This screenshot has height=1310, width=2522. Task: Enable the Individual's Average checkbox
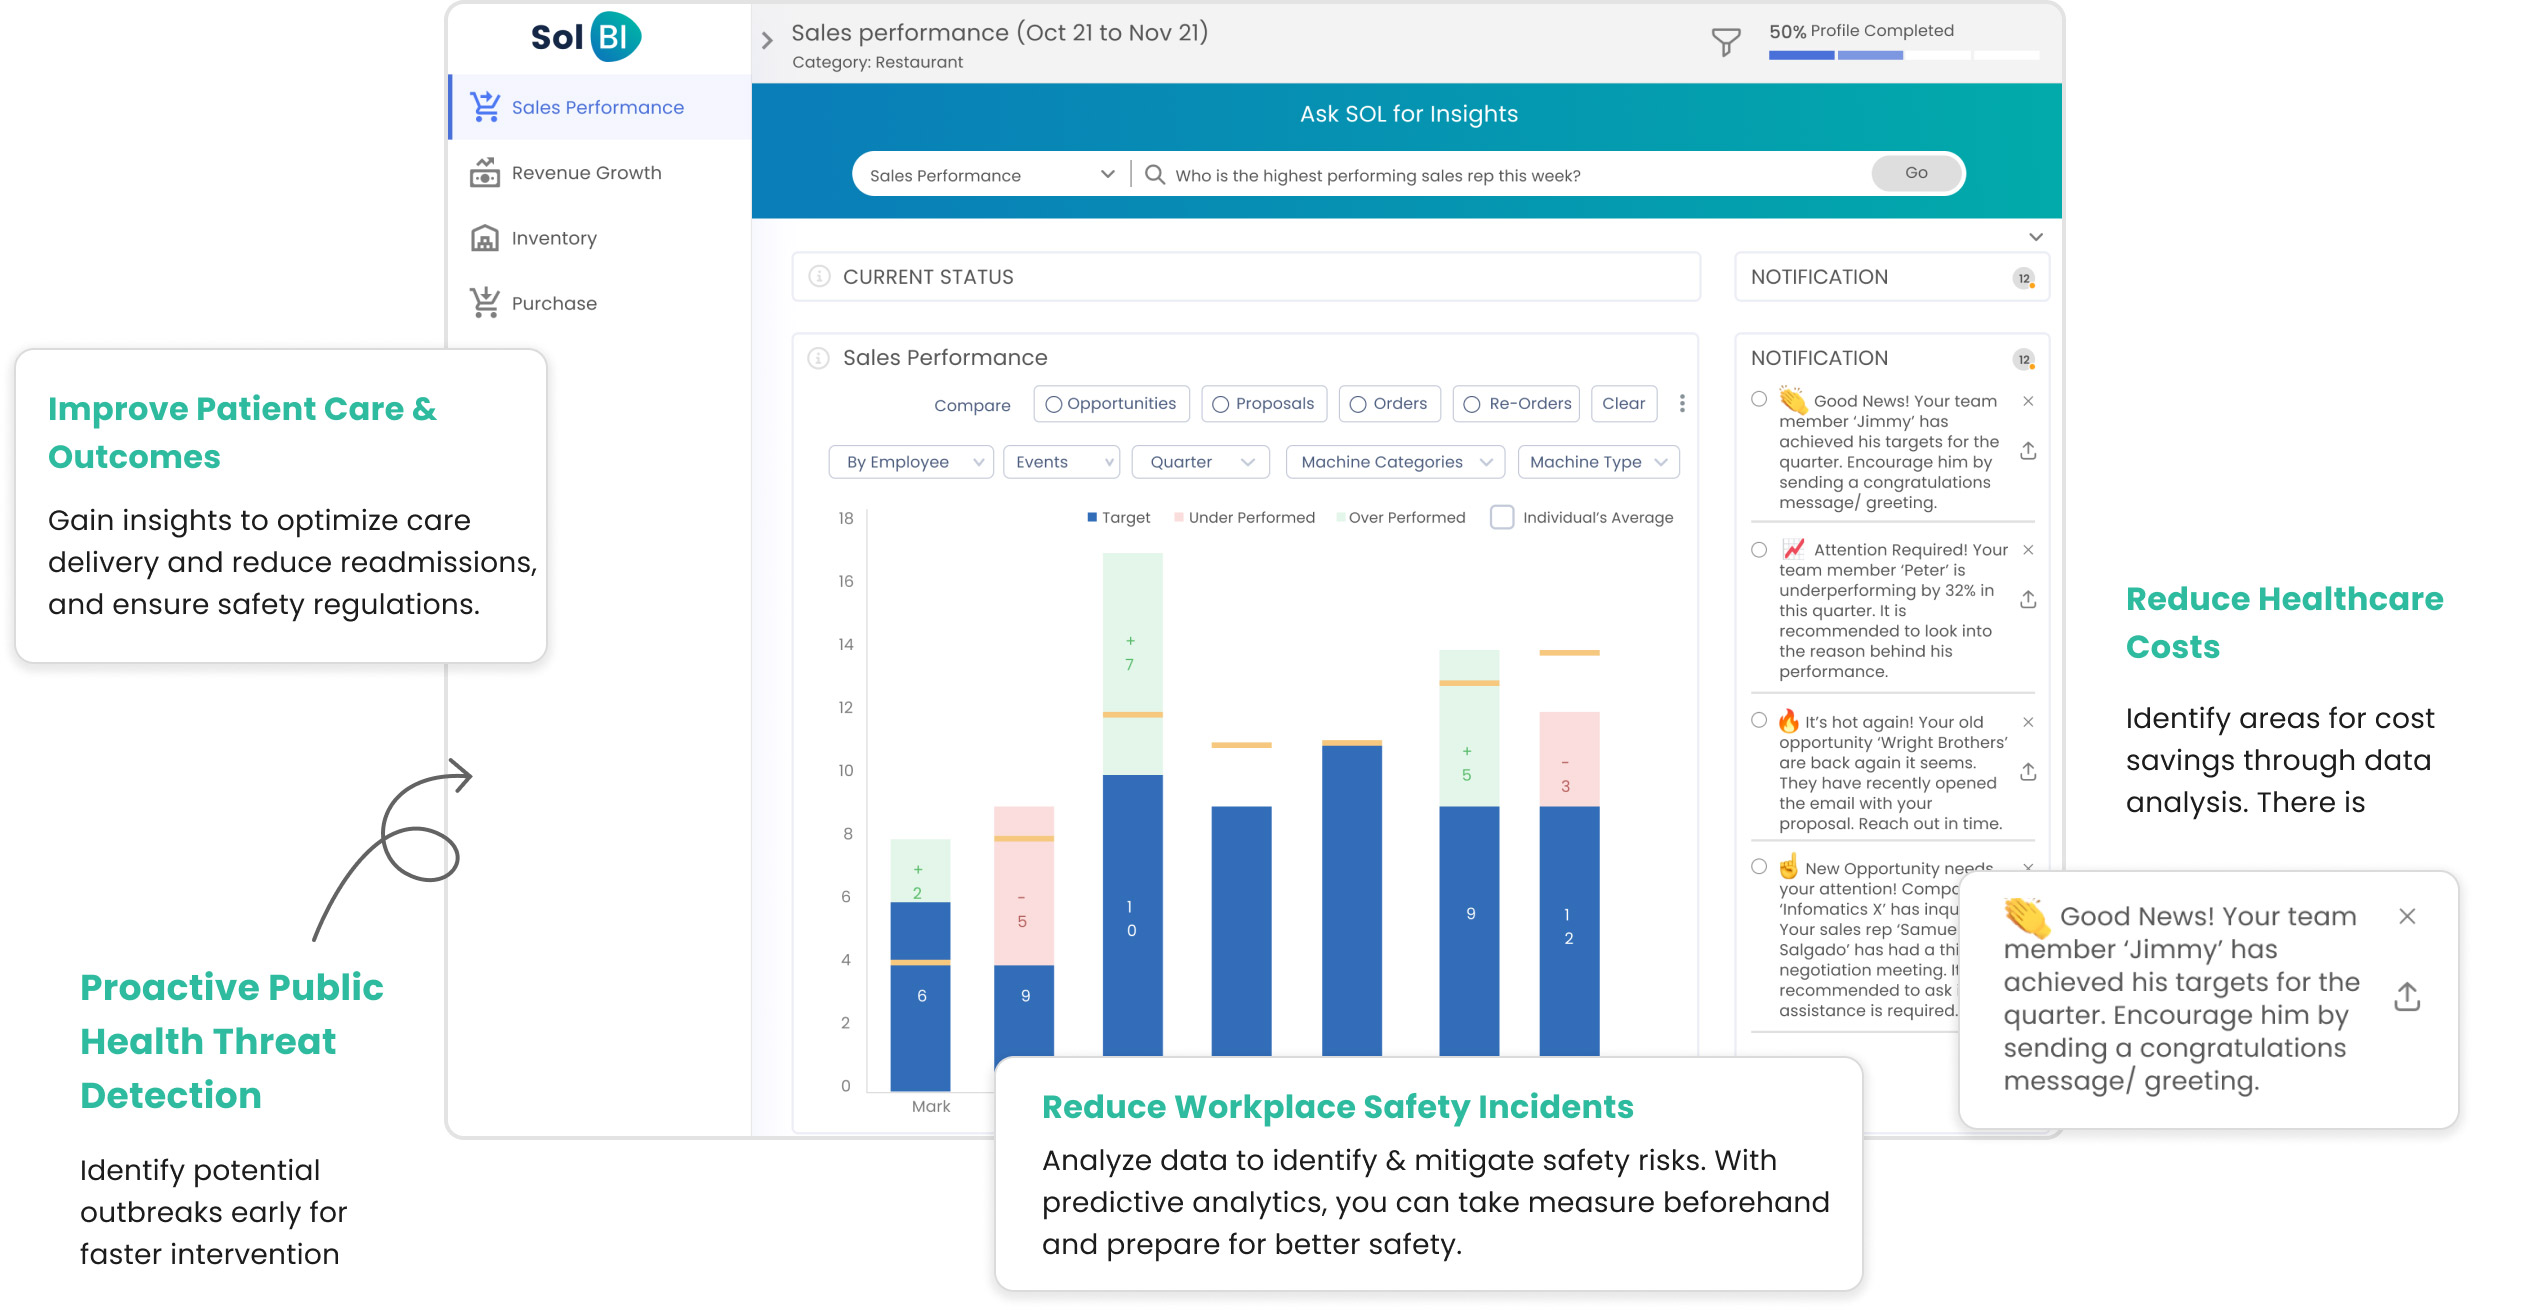tap(1501, 517)
